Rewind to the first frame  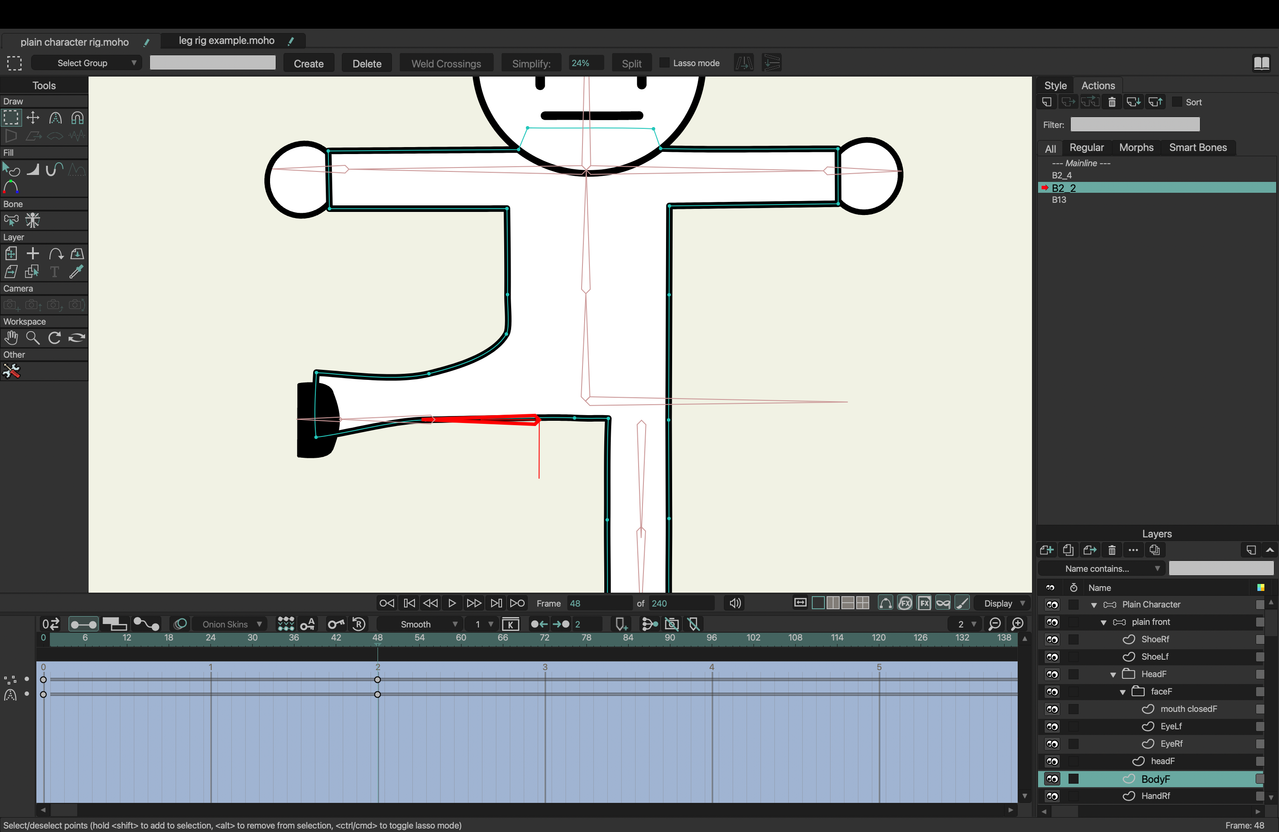coord(387,603)
